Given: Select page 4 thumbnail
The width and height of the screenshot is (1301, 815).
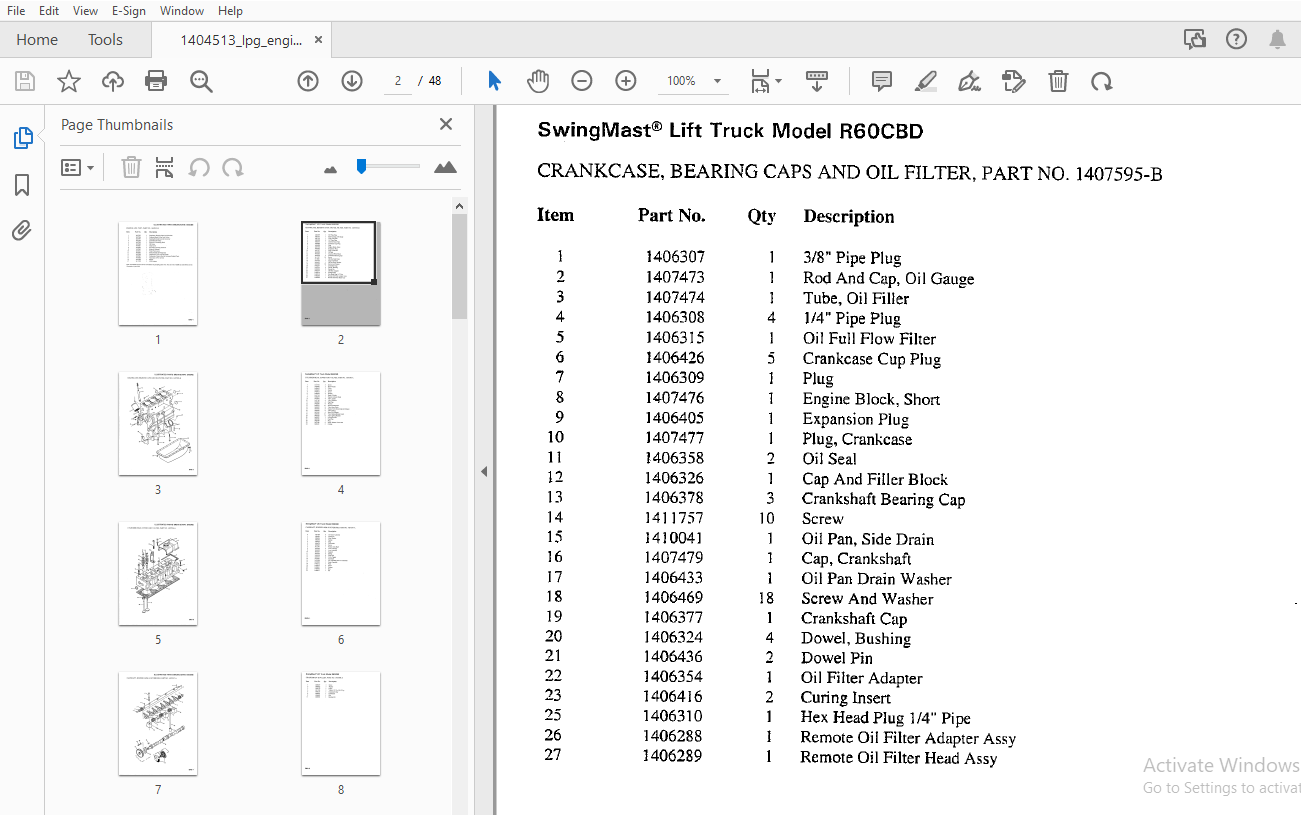Looking at the screenshot, I should pyautogui.click(x=340, y=423).
